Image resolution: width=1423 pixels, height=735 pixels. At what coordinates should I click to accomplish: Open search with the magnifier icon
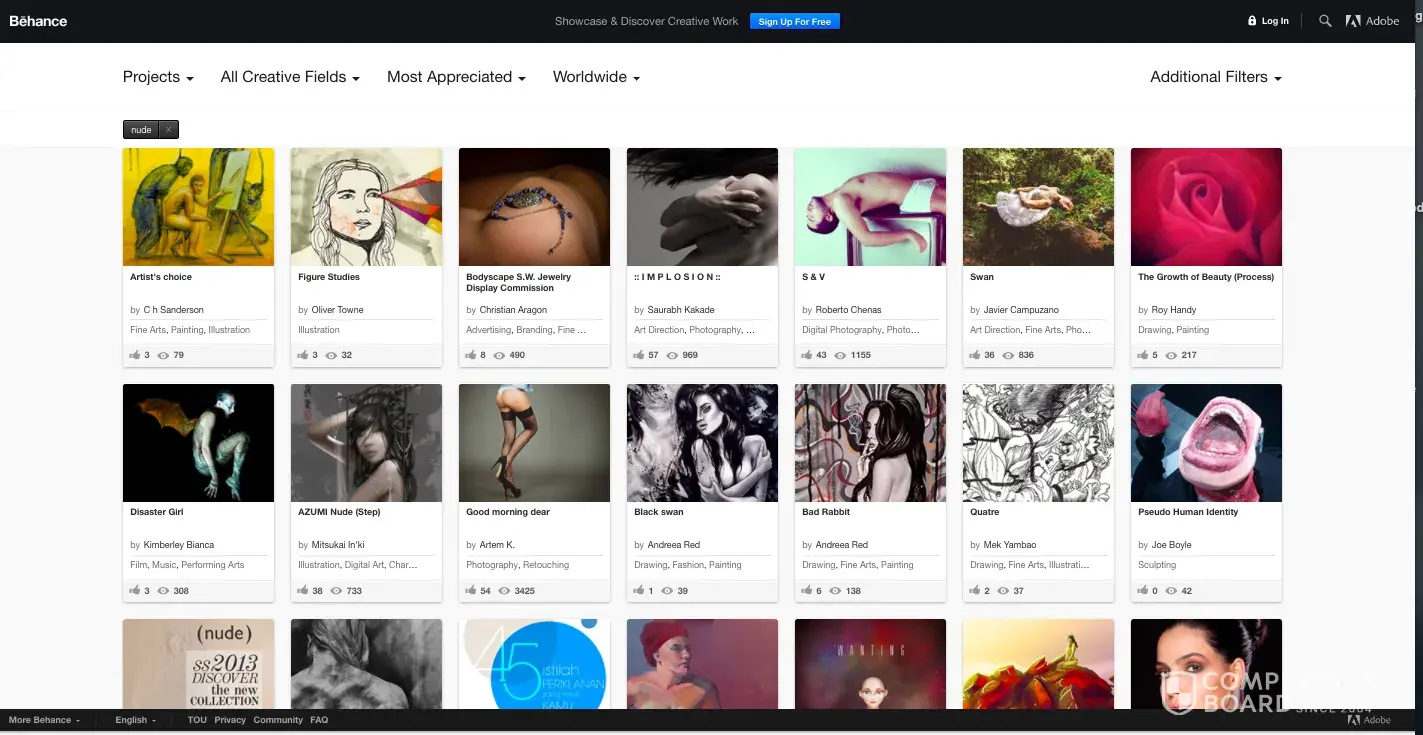click(x=1325, y=21)
